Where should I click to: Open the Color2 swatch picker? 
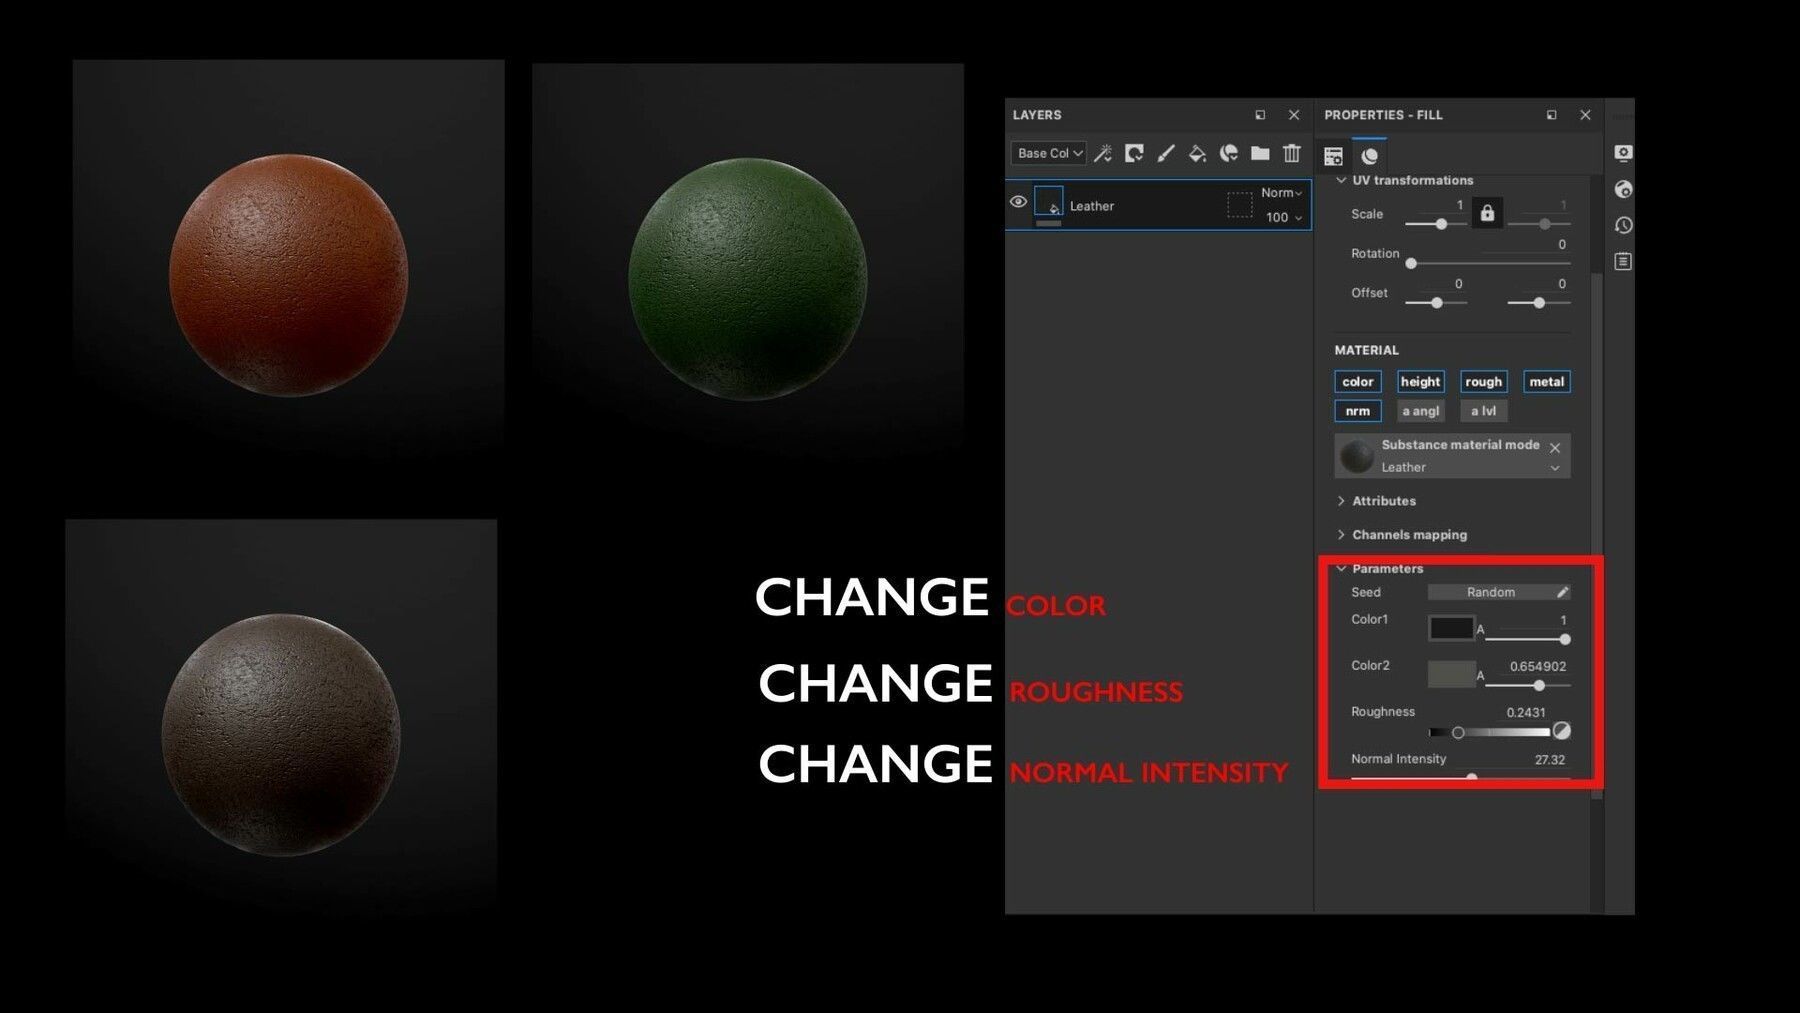click(x=1451, y=674)
